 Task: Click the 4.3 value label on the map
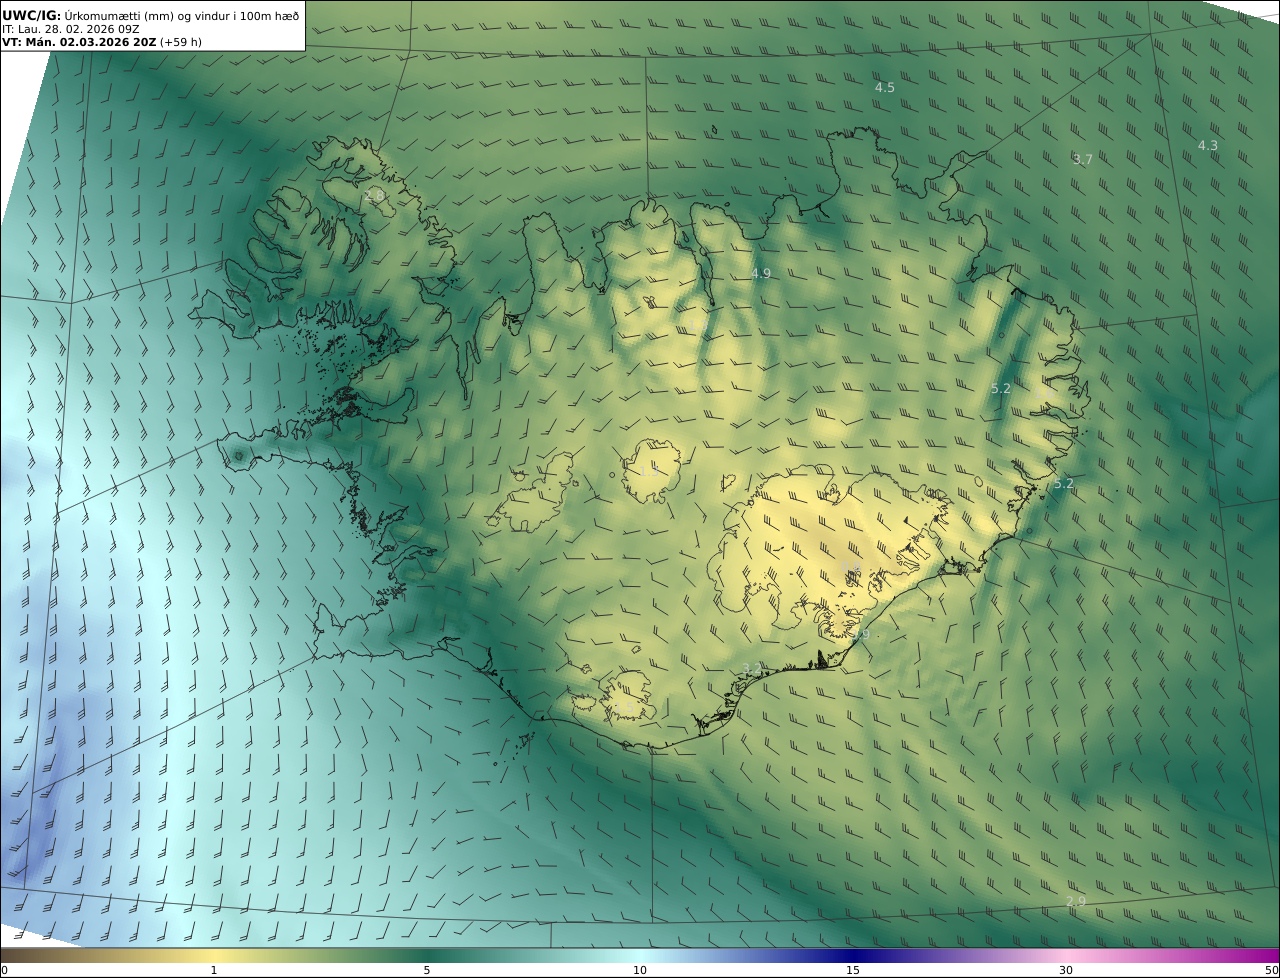click(1208, 146)
